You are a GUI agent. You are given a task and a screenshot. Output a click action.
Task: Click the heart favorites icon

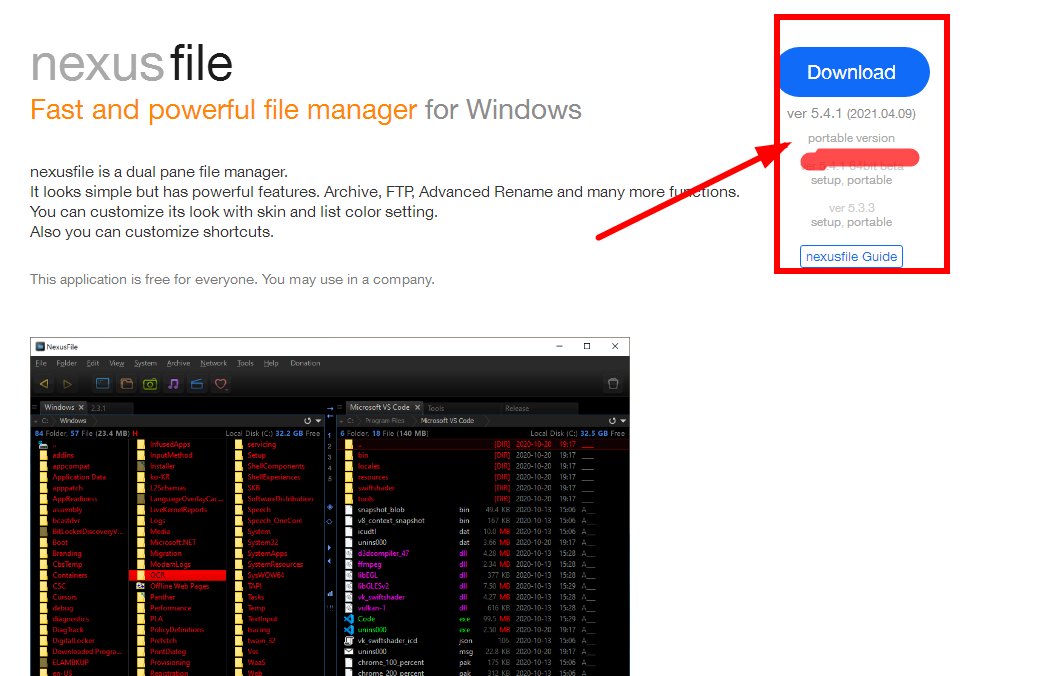[x=221, y=384]
